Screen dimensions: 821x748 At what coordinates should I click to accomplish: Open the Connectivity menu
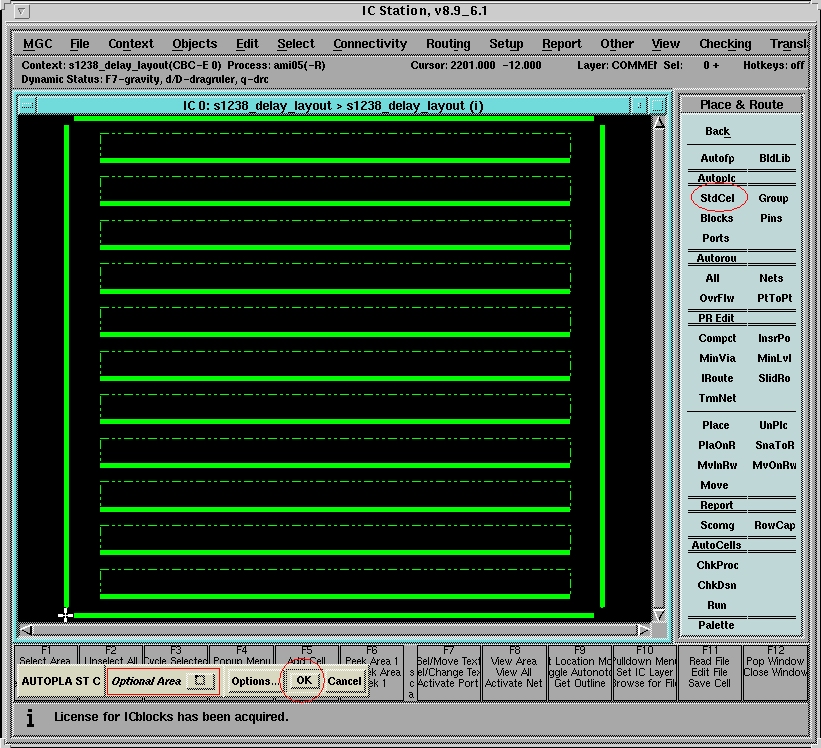pos(370,44)
